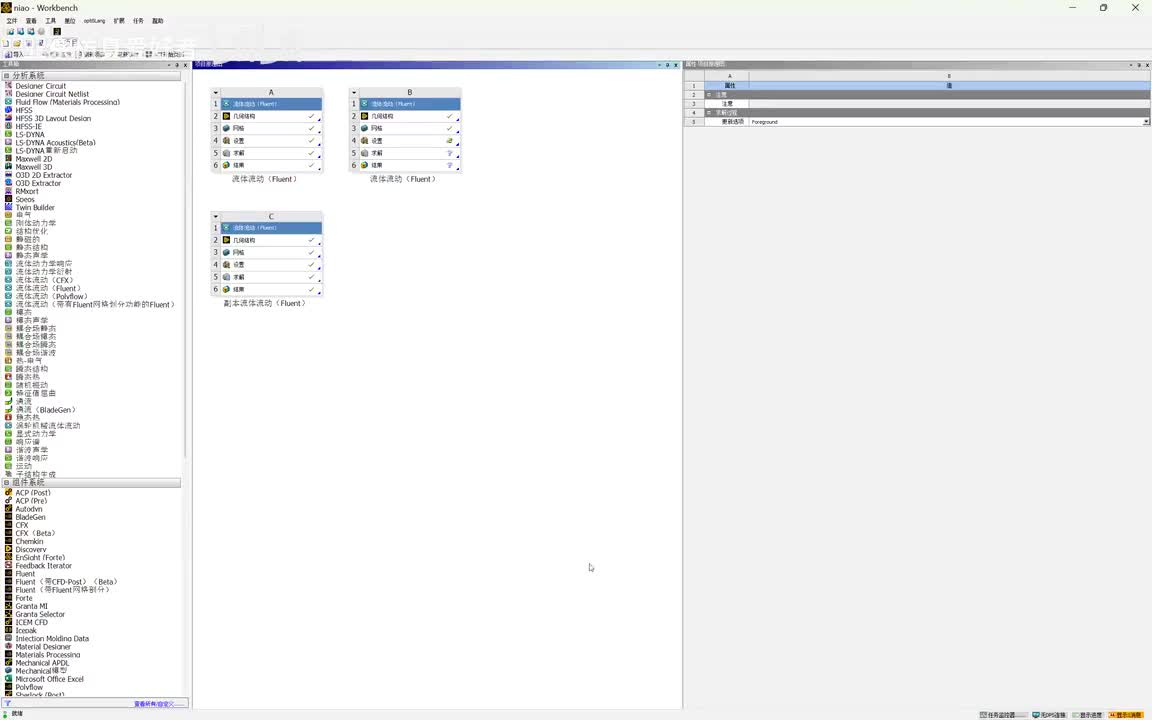The image size is (1152, 720).
Task: Open system B header dropdown arrow
Action: (x=353, y=93)
